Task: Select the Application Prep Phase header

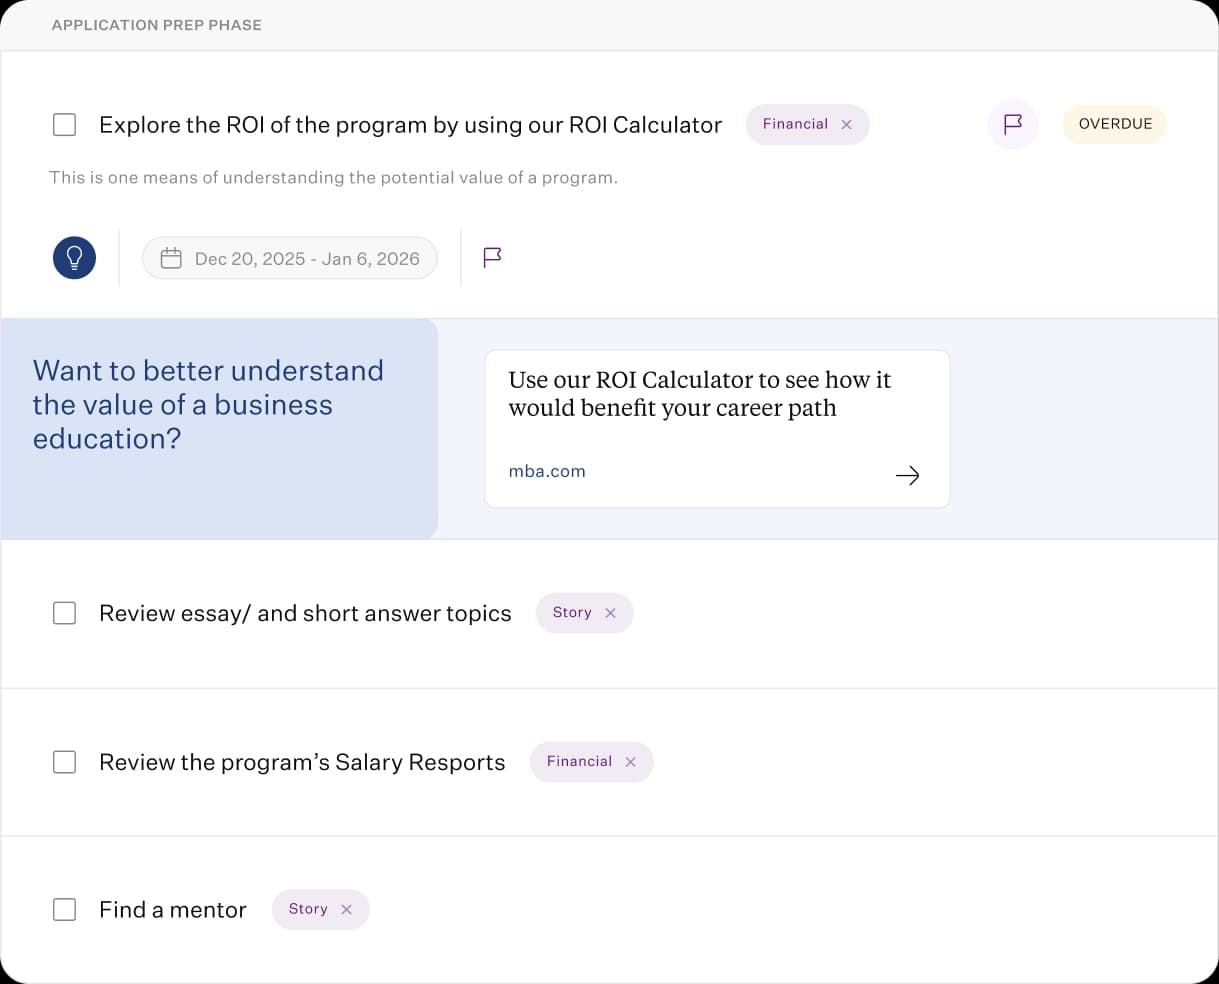Action: 156,25
